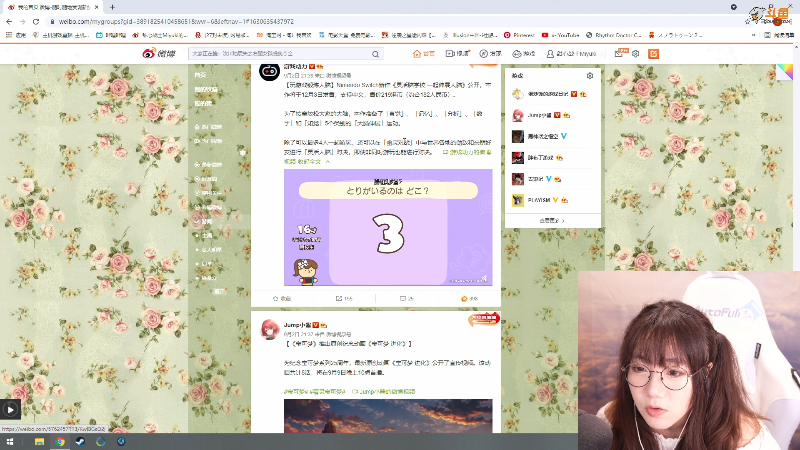Open File Explorer from the taskbar
The height and width of the screenshot is (450, 800).
click(39, 442)
